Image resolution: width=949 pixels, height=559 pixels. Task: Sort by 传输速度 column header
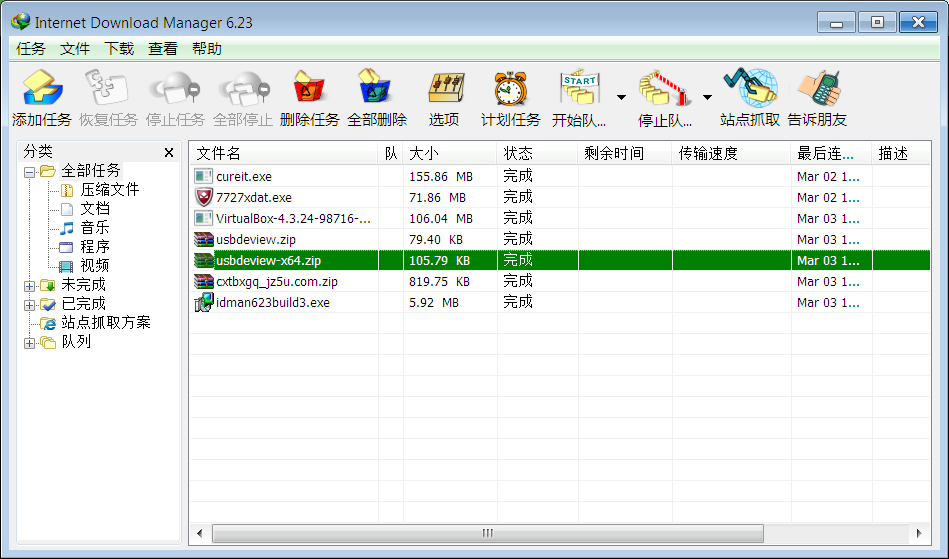coord(731,154)
